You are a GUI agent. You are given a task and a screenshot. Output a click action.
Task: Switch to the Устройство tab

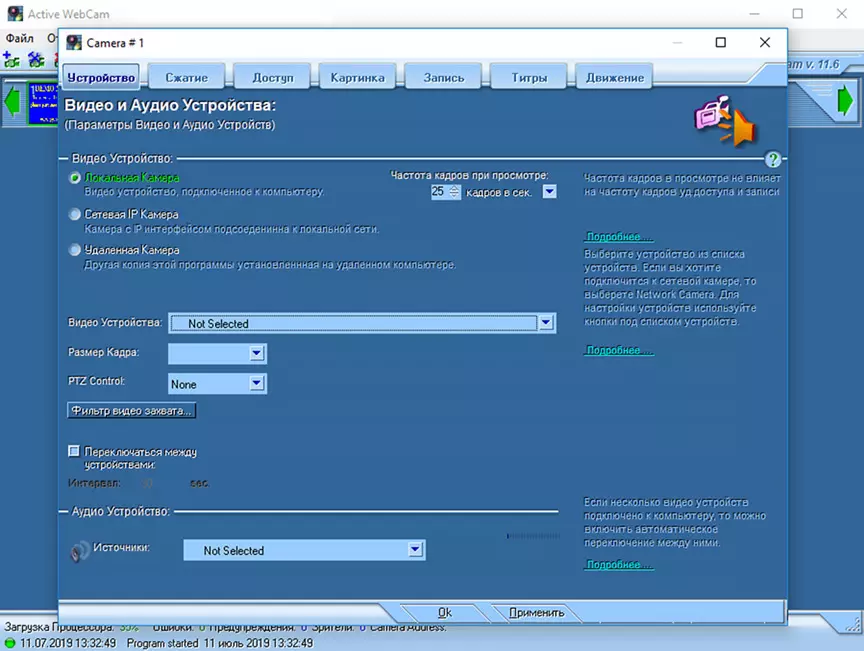click(x=101, y=77)
